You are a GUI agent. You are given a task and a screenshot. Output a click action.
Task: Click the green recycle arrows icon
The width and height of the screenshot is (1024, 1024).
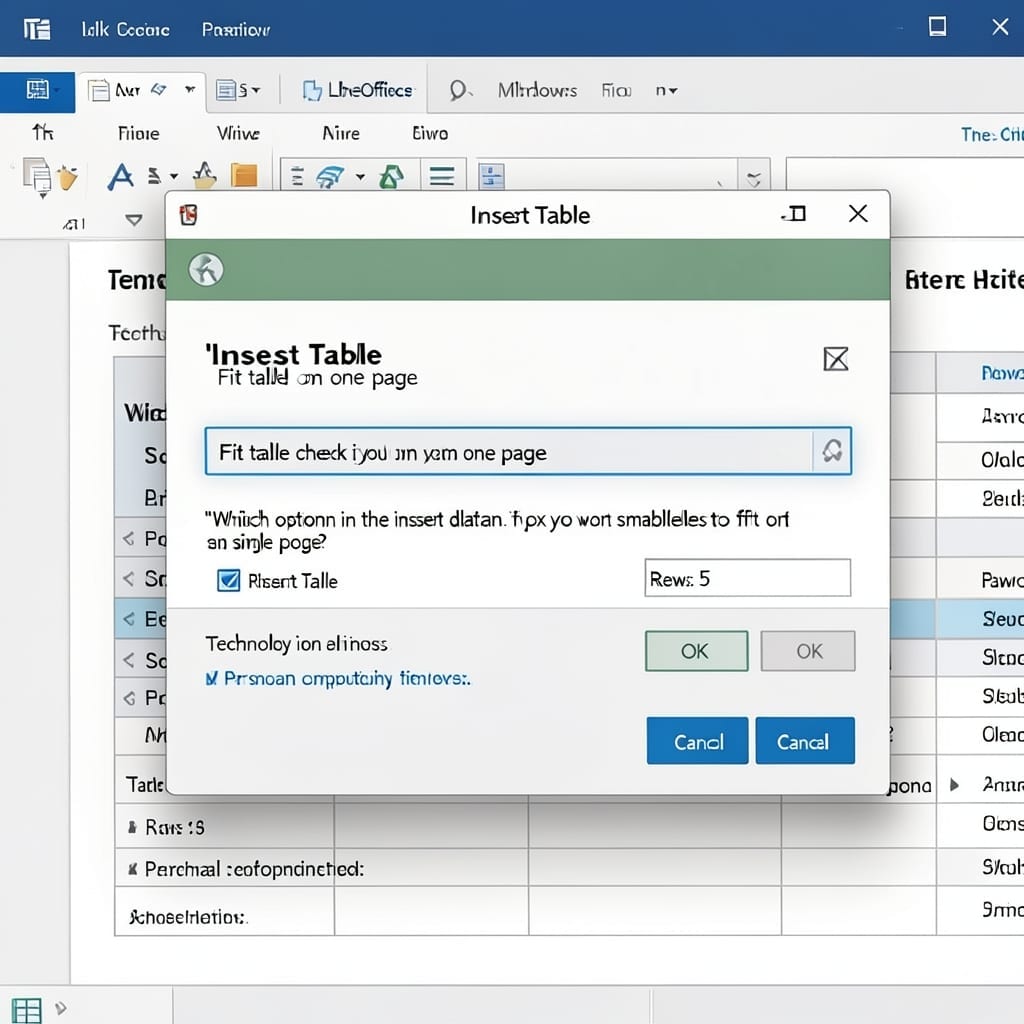click(391, 176)
